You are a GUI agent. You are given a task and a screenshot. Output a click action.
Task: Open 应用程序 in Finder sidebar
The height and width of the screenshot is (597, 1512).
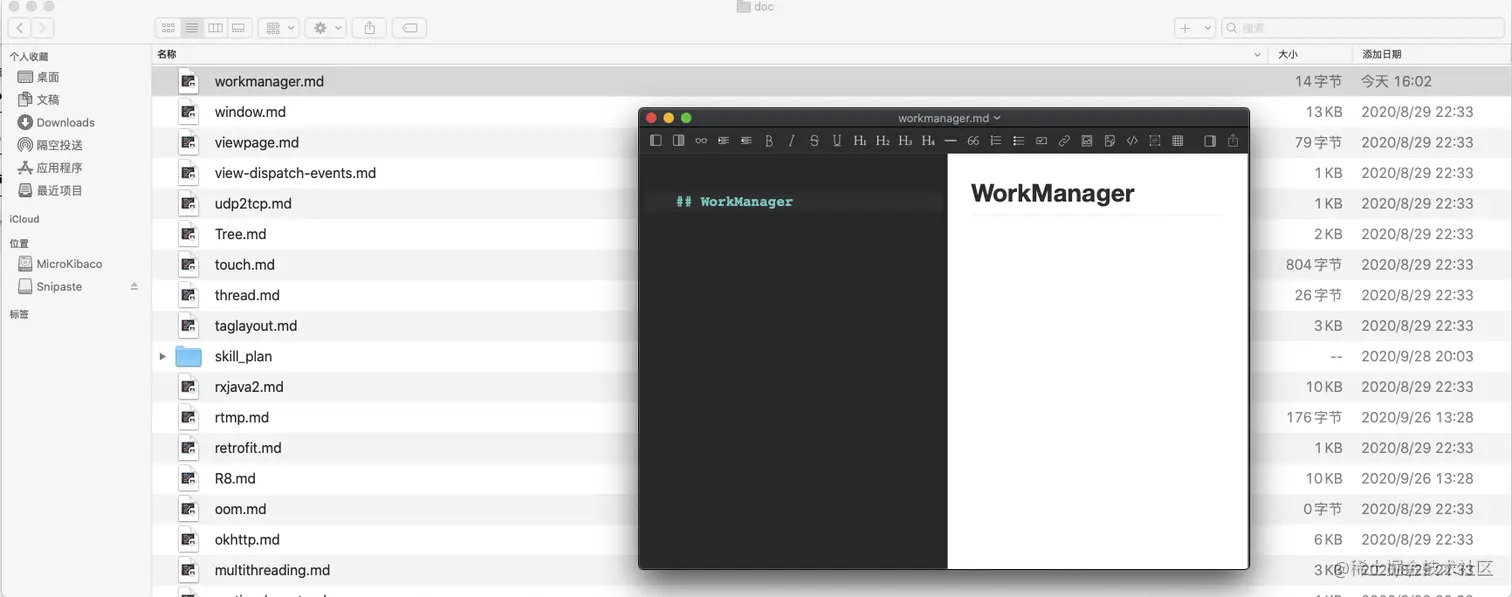50,168
